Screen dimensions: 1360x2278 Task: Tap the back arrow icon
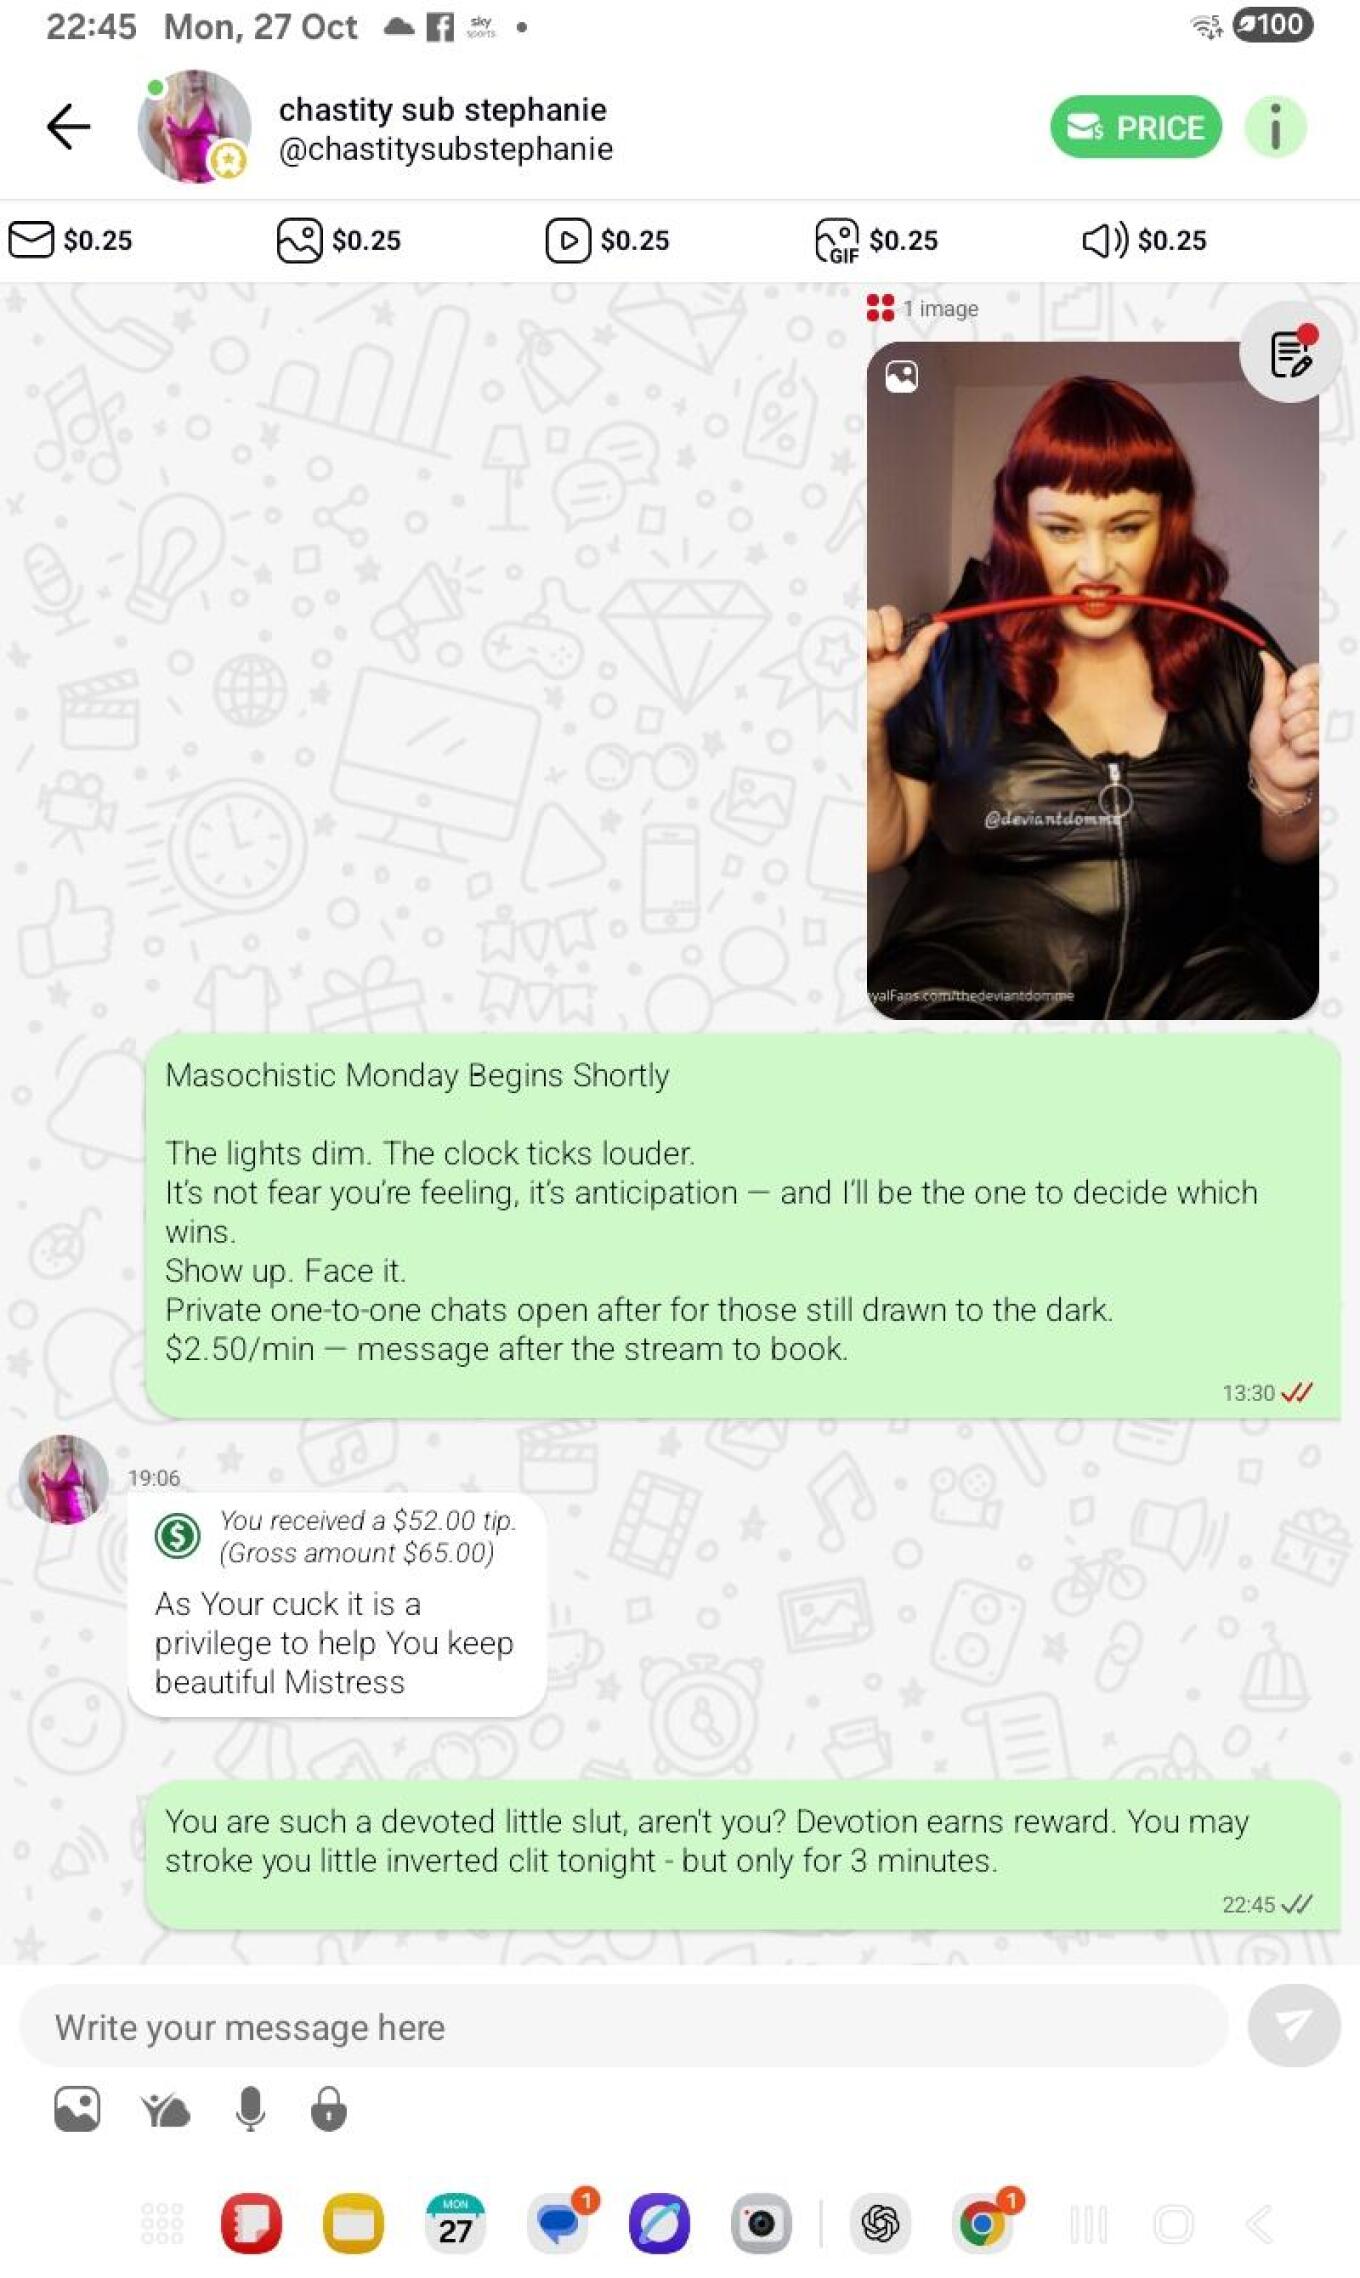tap(68, 127)
